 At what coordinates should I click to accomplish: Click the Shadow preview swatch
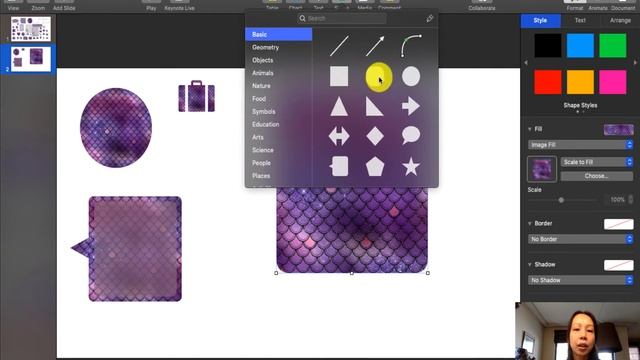click(x=619, y=265)
